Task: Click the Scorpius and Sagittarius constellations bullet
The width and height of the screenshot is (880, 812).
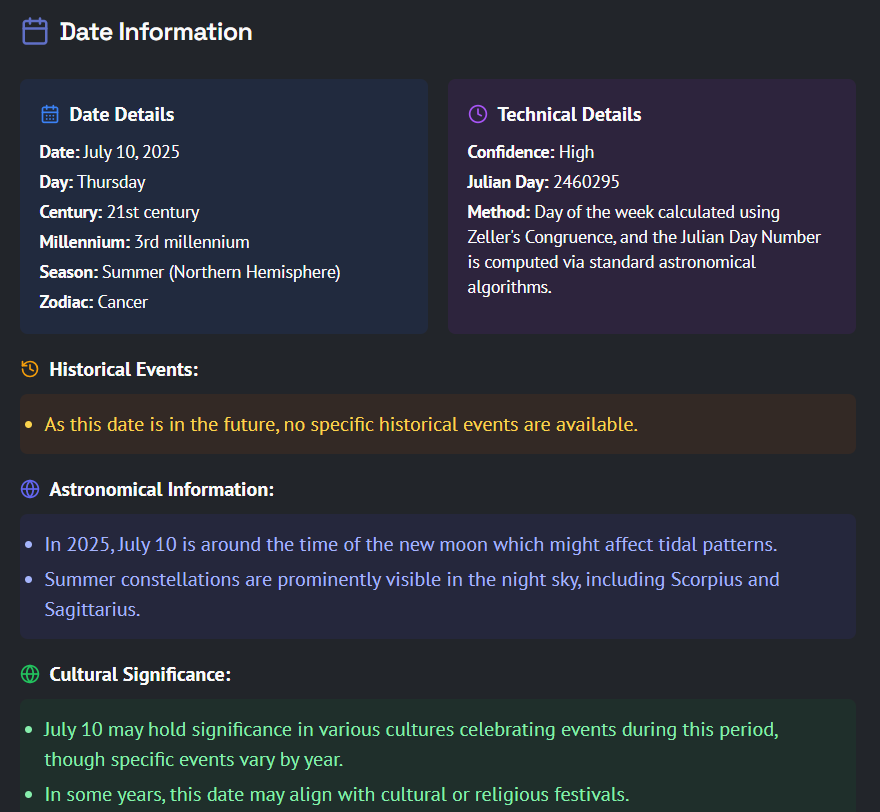Action: click(x=412, y=594)
